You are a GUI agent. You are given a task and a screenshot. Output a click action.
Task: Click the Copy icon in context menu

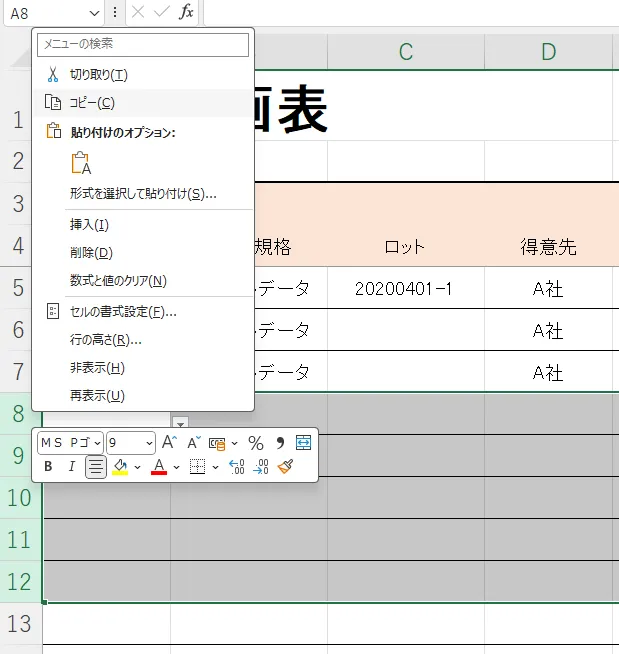coord(53,103)
